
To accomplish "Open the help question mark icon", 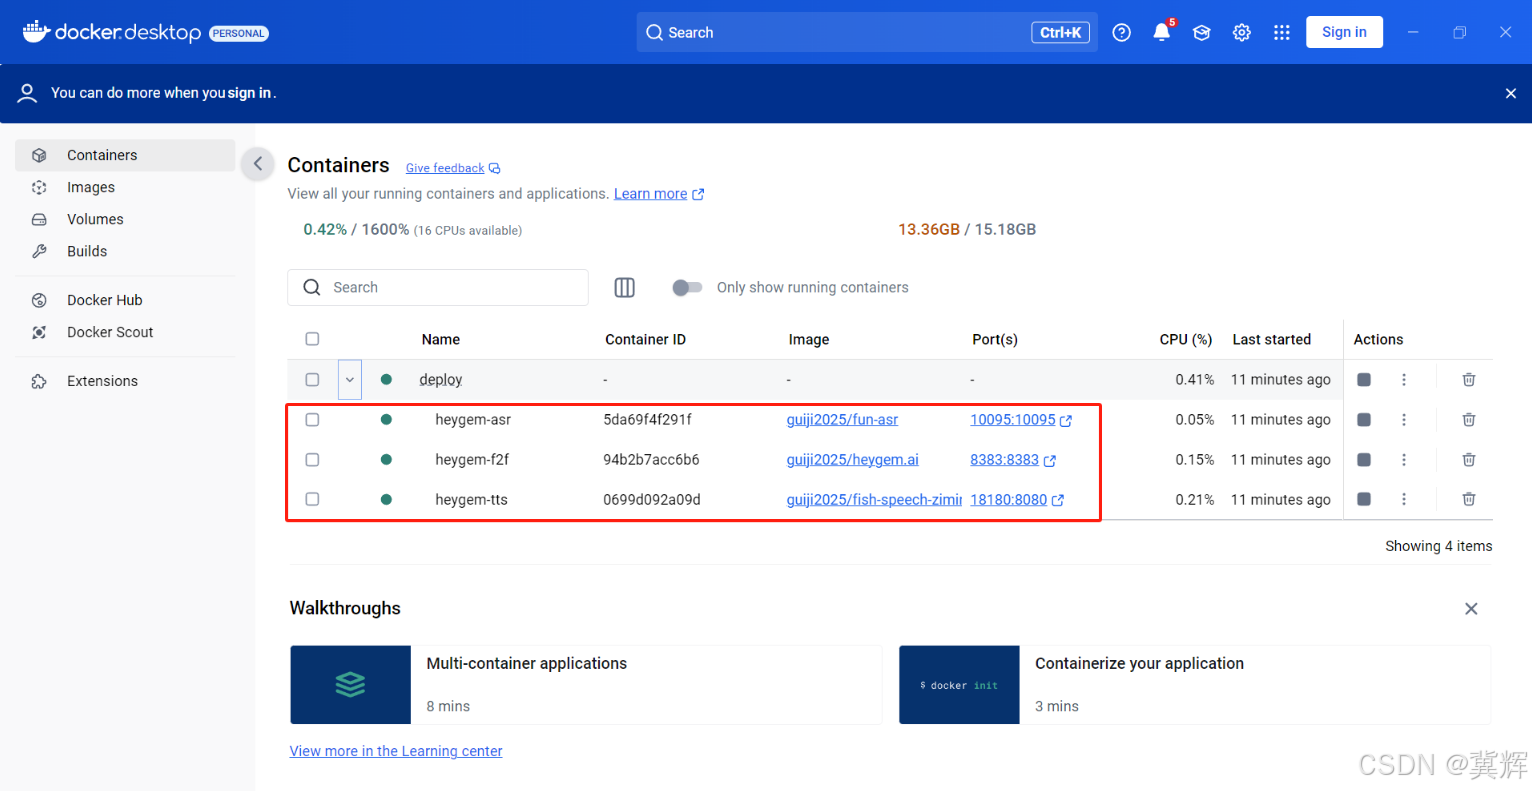I will [x=1122, y=33].
